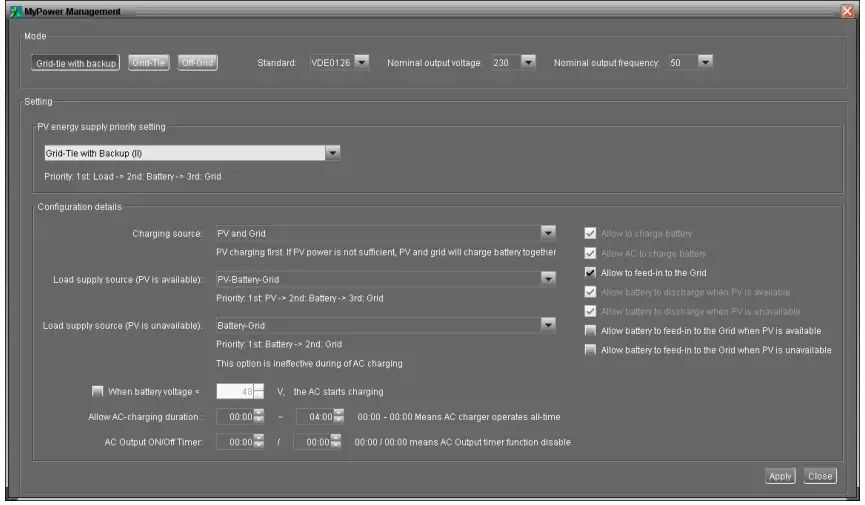Click AC Output timer ON time field
Viewport: 865px width, 505px height.
pyautogui.click(x=235, y=442)
